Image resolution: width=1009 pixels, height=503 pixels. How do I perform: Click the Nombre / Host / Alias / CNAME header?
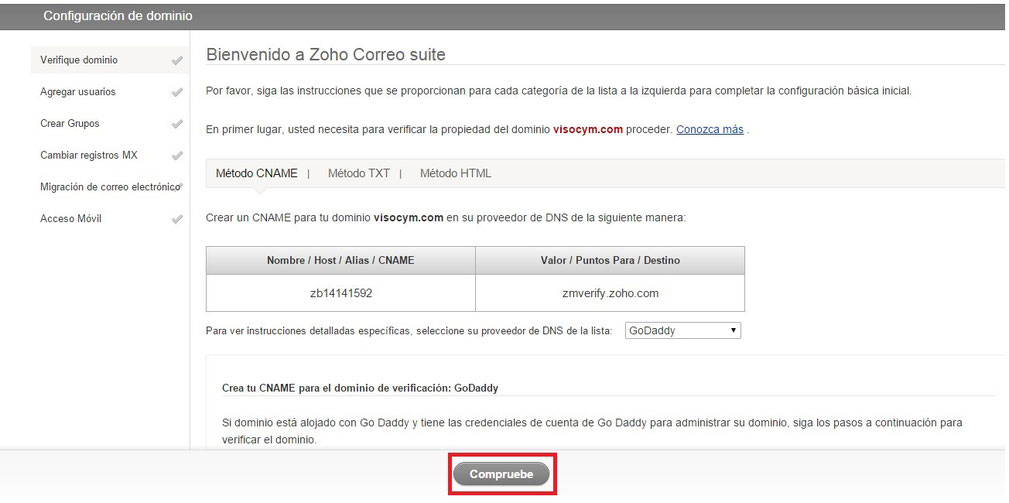pos(341,261)
